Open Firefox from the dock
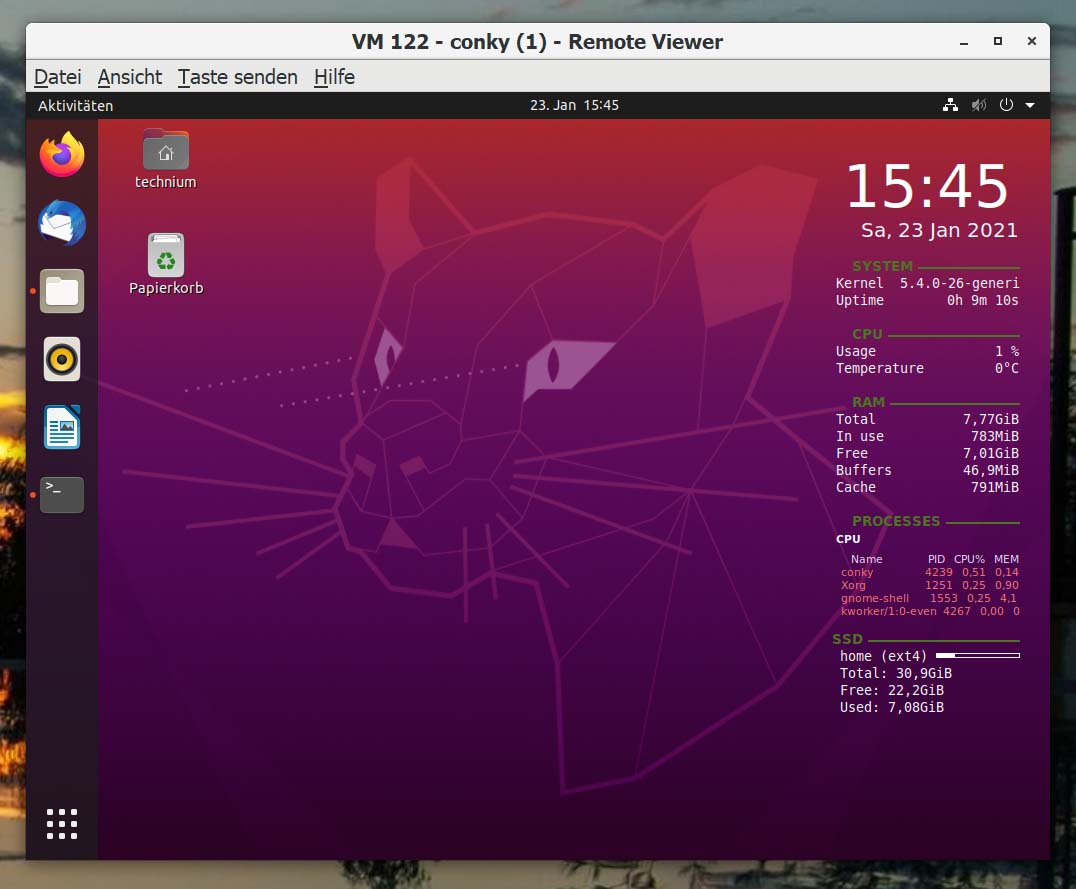Viewport: 1076px width, 889px height. 61,153
